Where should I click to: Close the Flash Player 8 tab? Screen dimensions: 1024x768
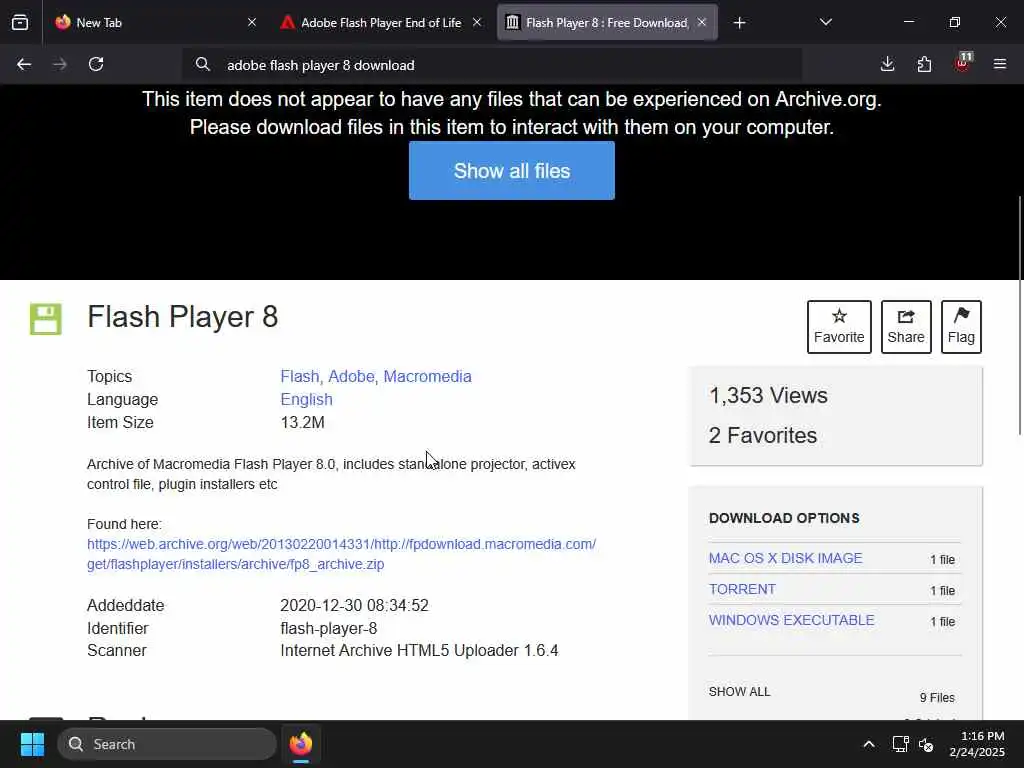click(x=701, y=22)
